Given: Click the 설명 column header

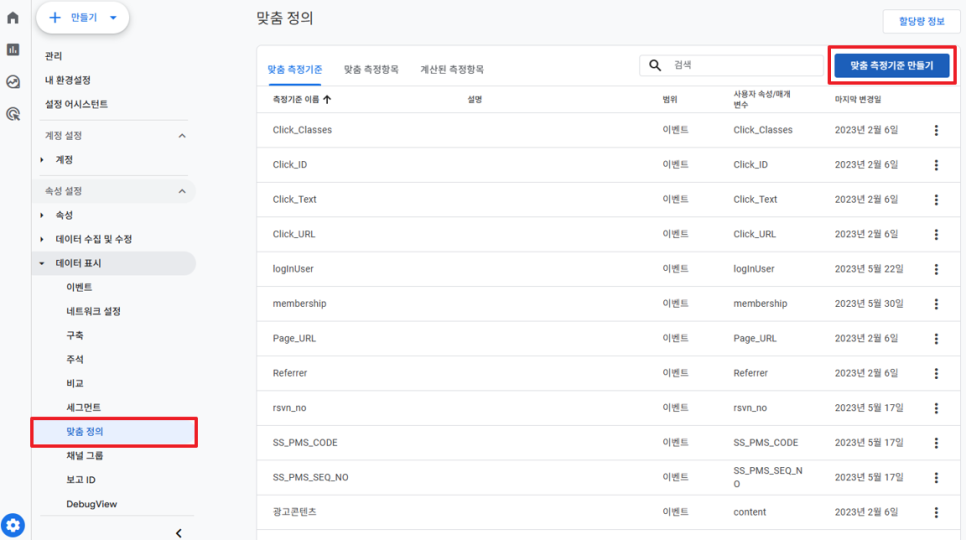Looking at the screenshot, I should coord(474,99).
